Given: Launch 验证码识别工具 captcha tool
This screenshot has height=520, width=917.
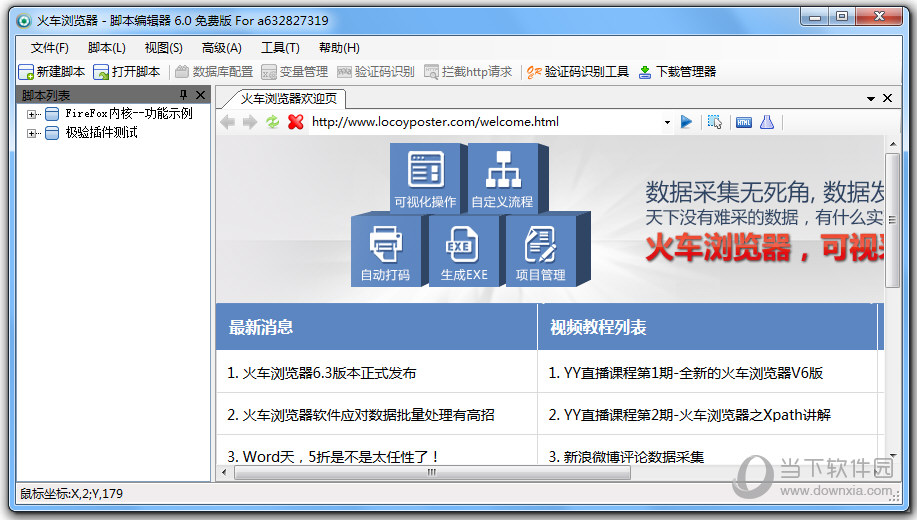Looking at the screenshot, I should 578,72.
